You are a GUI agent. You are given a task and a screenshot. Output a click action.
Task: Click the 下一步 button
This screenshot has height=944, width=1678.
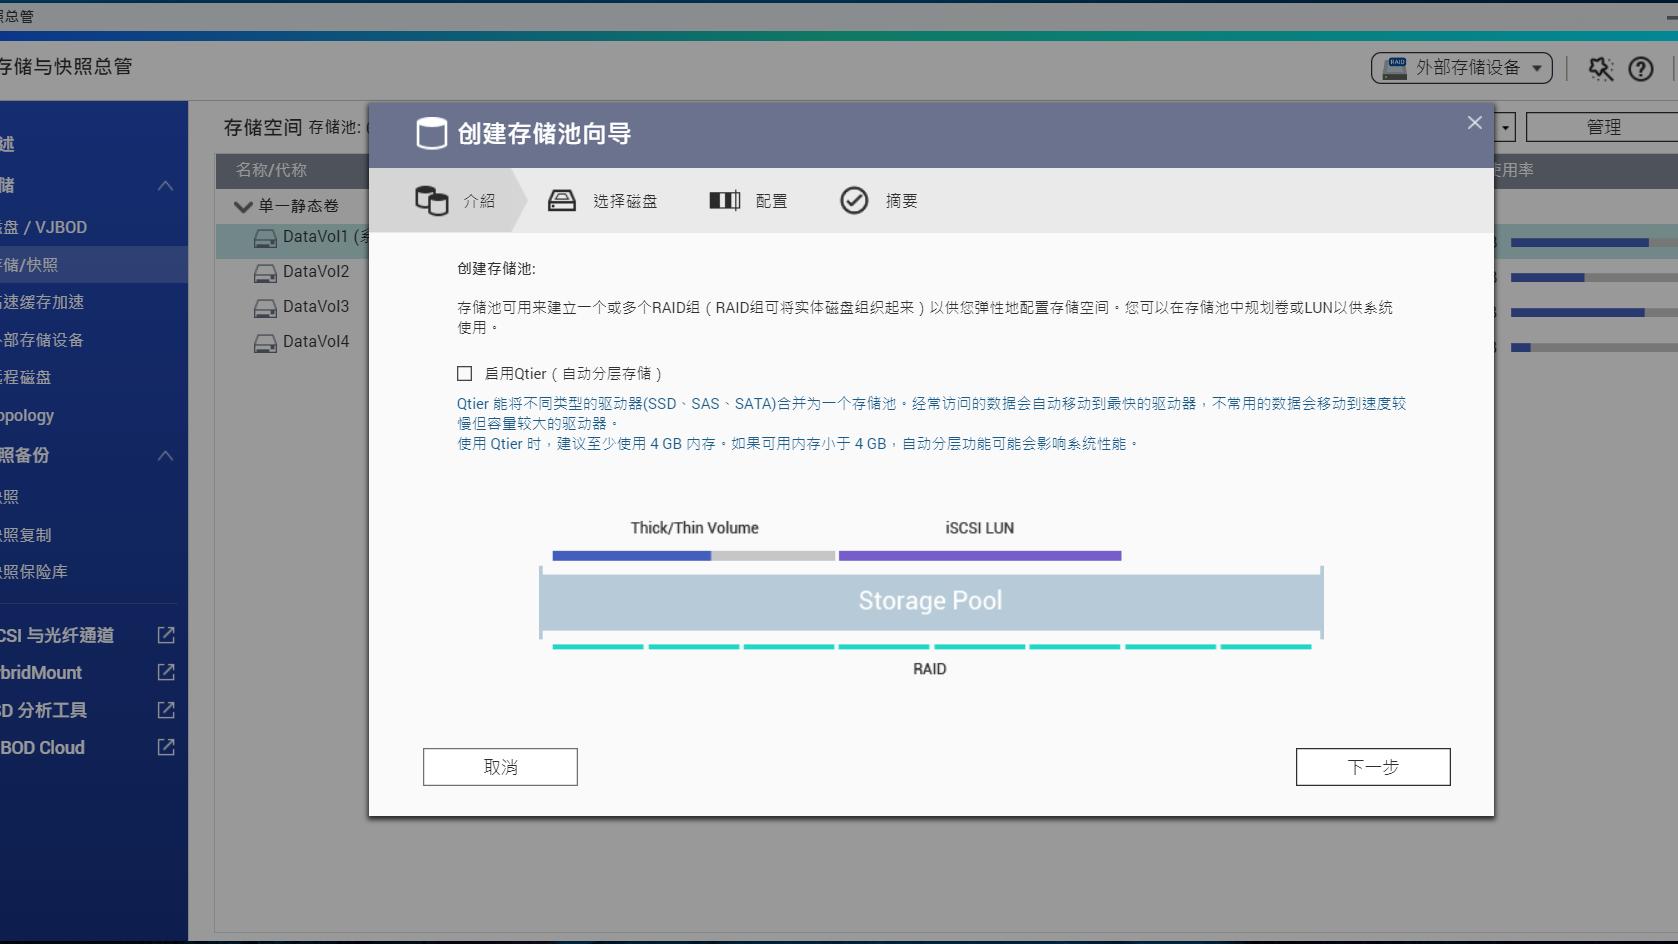point(1372,767)
